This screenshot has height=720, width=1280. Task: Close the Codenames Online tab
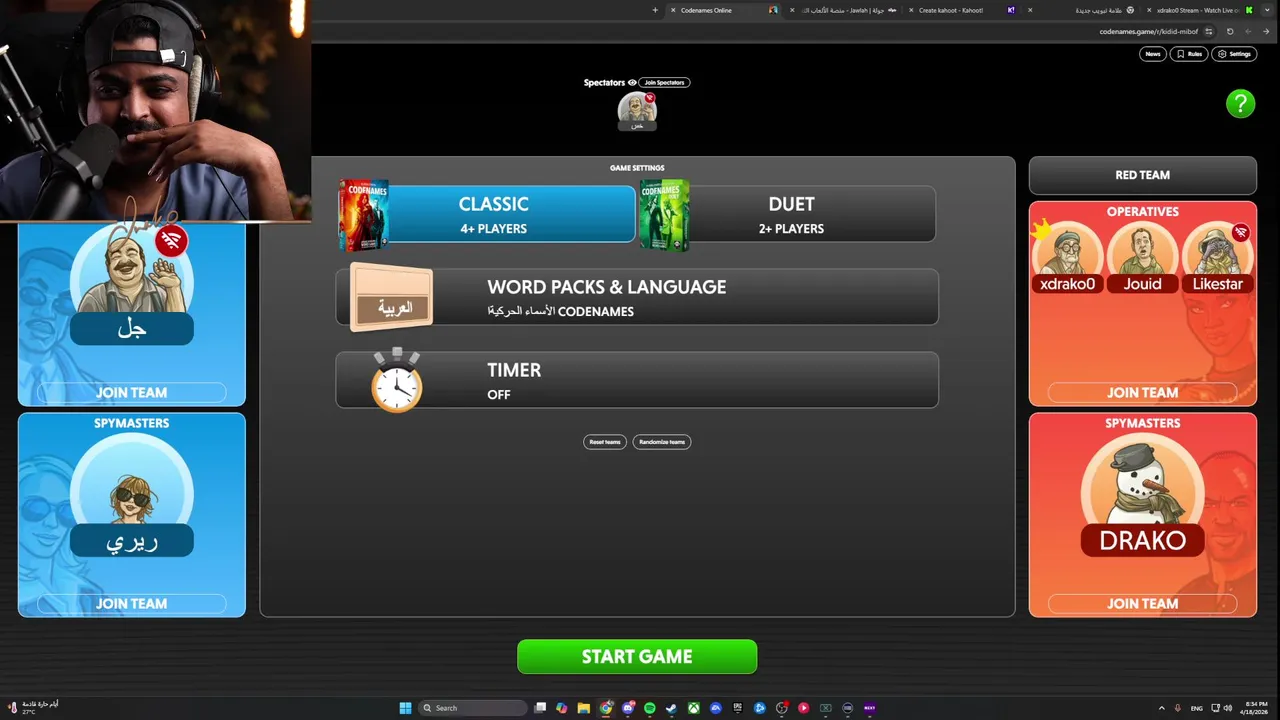[673, 10]
